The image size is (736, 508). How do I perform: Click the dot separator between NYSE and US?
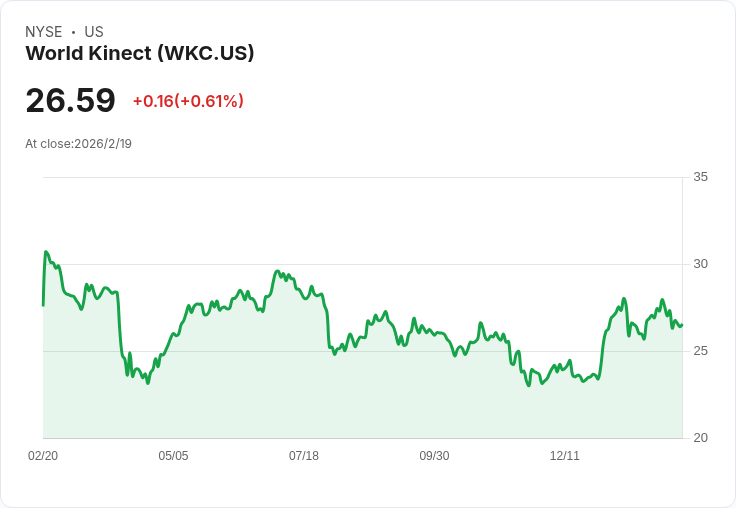tap(73, 32)
